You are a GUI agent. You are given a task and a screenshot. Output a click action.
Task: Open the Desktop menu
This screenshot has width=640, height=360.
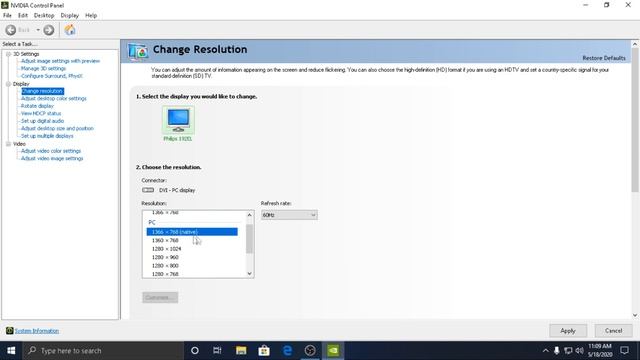point(44,16)
